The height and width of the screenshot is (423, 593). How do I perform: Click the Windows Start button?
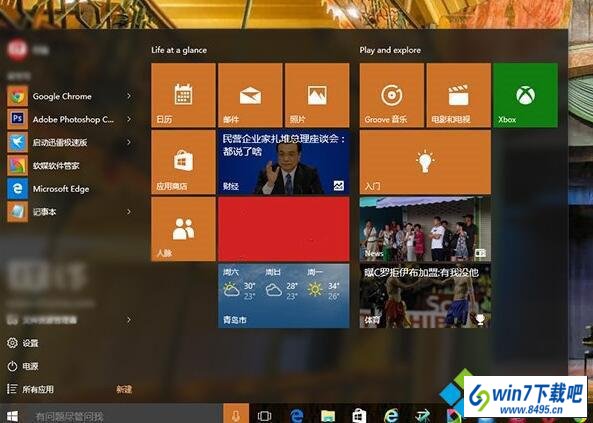point(12,416)
